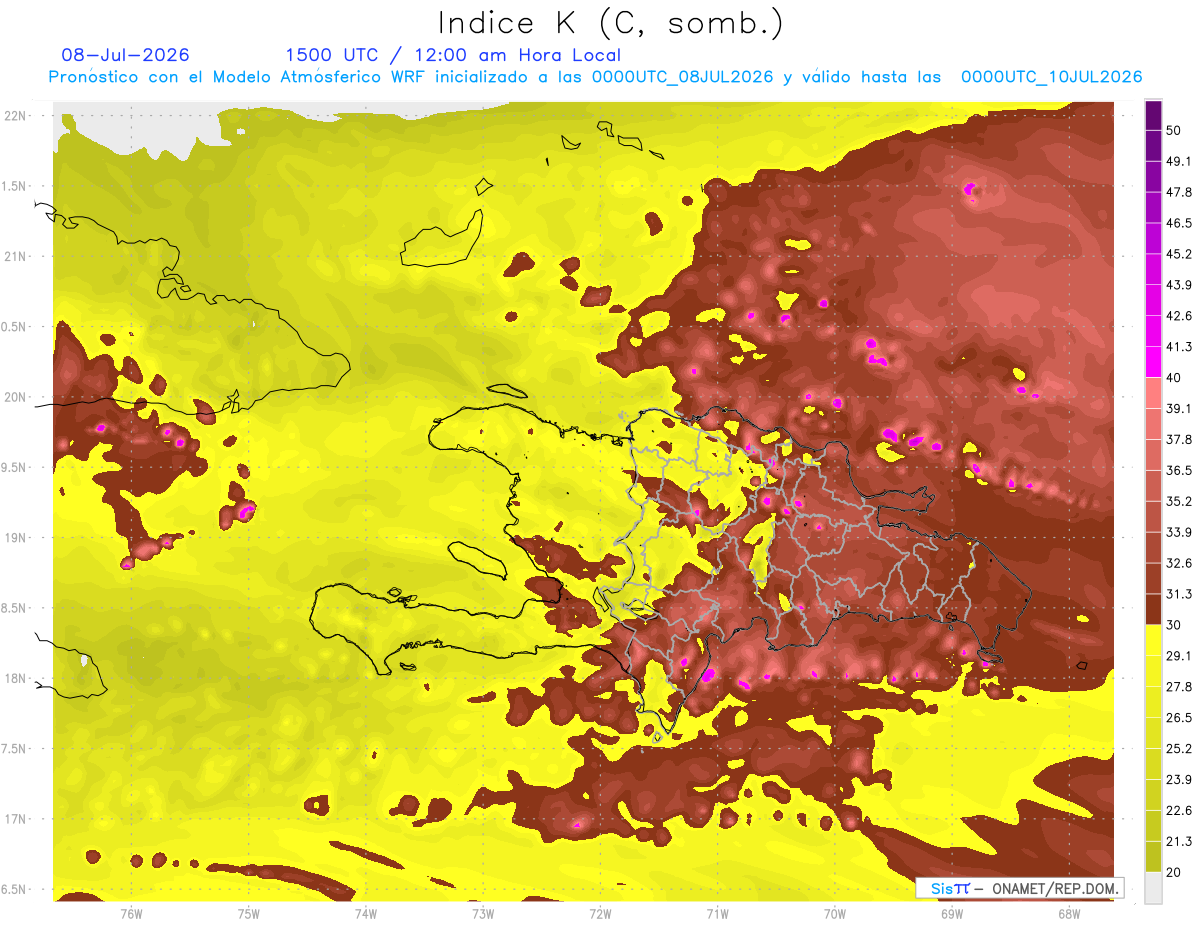Click the map title 'Indice K (C, somb.)'
Viewport: 1200px width, 927px height.
point(611,23)
